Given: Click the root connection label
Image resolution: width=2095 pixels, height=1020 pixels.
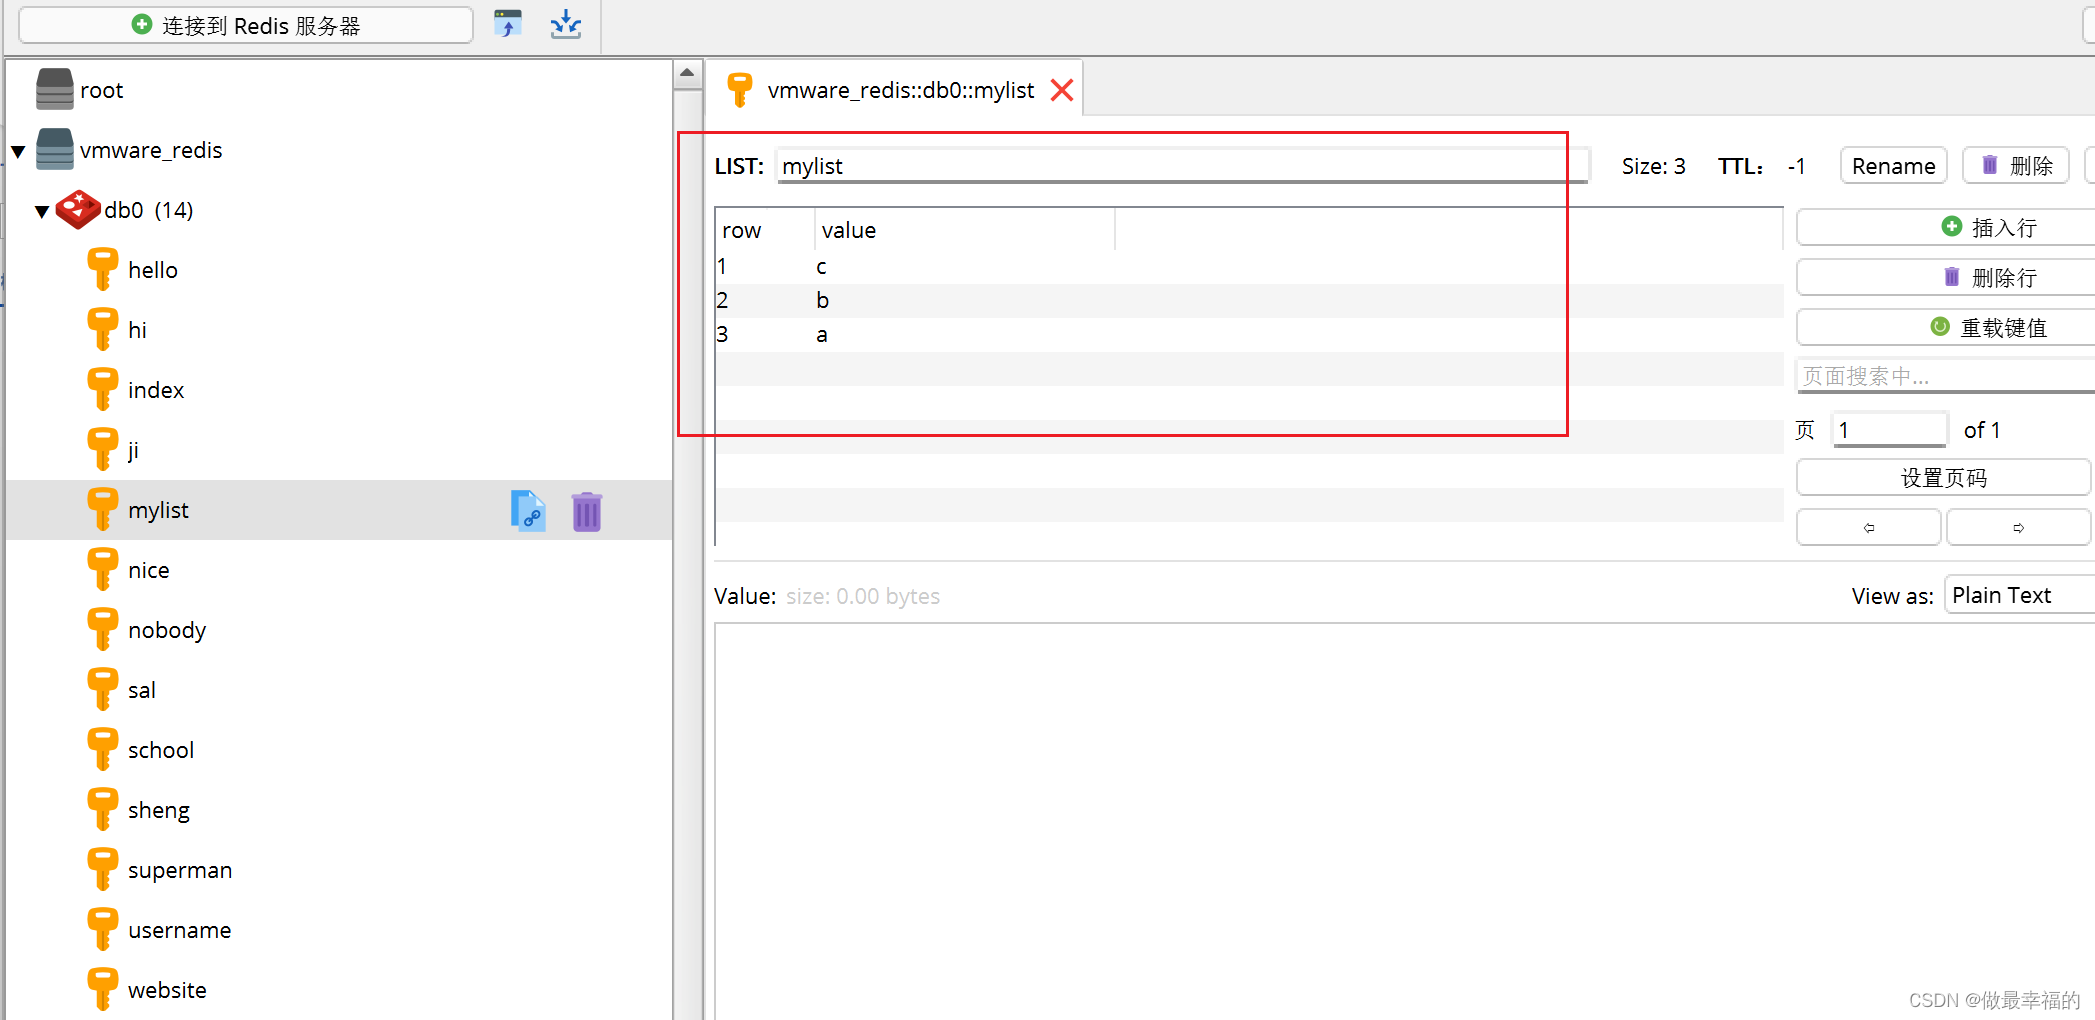Looking at the screenshot, I should (x=102, y=90).
